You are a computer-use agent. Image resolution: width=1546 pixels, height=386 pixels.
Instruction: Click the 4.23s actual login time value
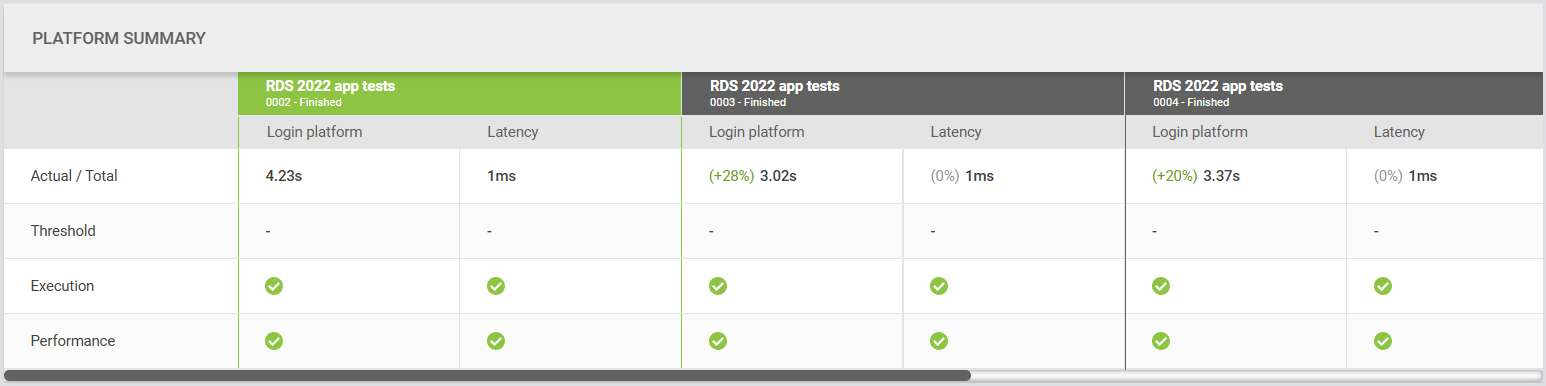point(284,176)
